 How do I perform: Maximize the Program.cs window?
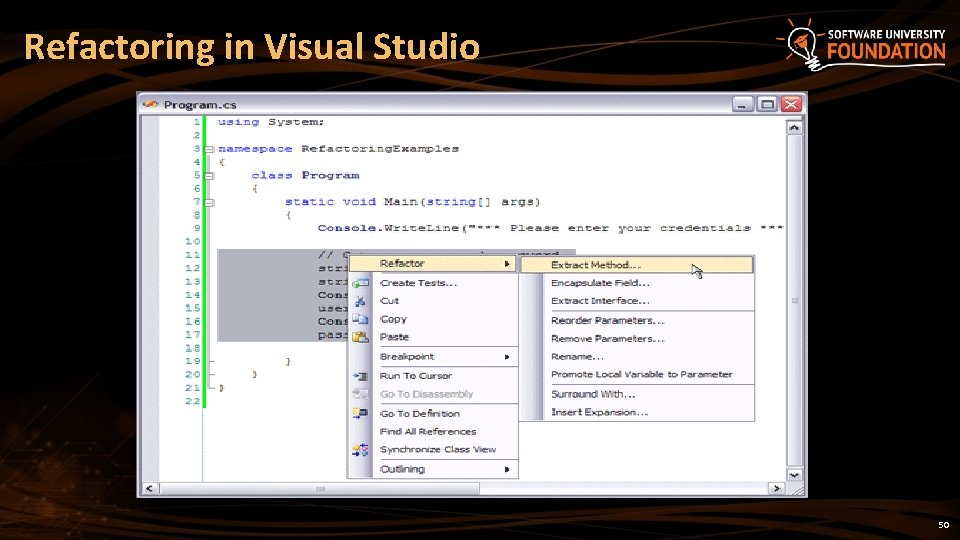tap(767, 104)
